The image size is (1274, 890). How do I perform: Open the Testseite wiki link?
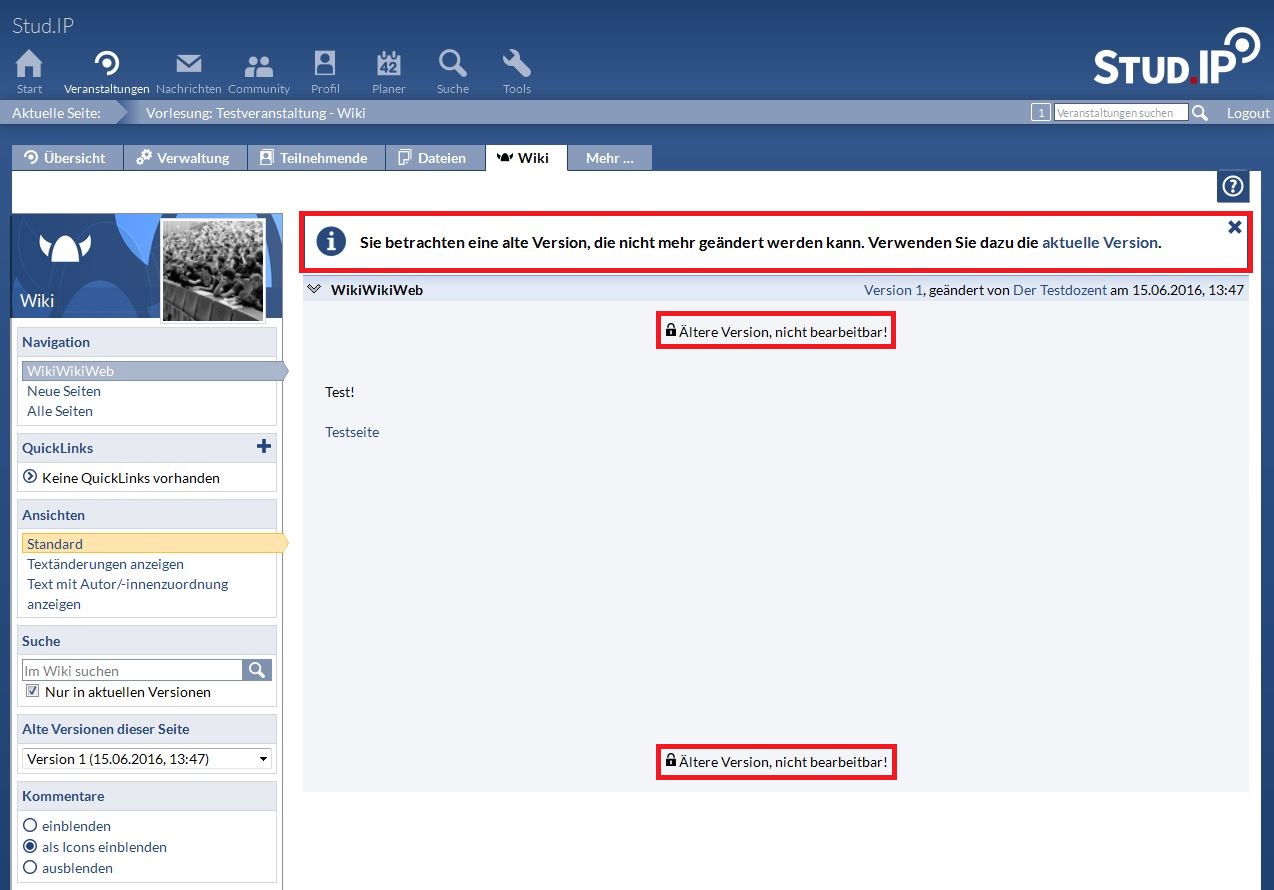[352, 432]
